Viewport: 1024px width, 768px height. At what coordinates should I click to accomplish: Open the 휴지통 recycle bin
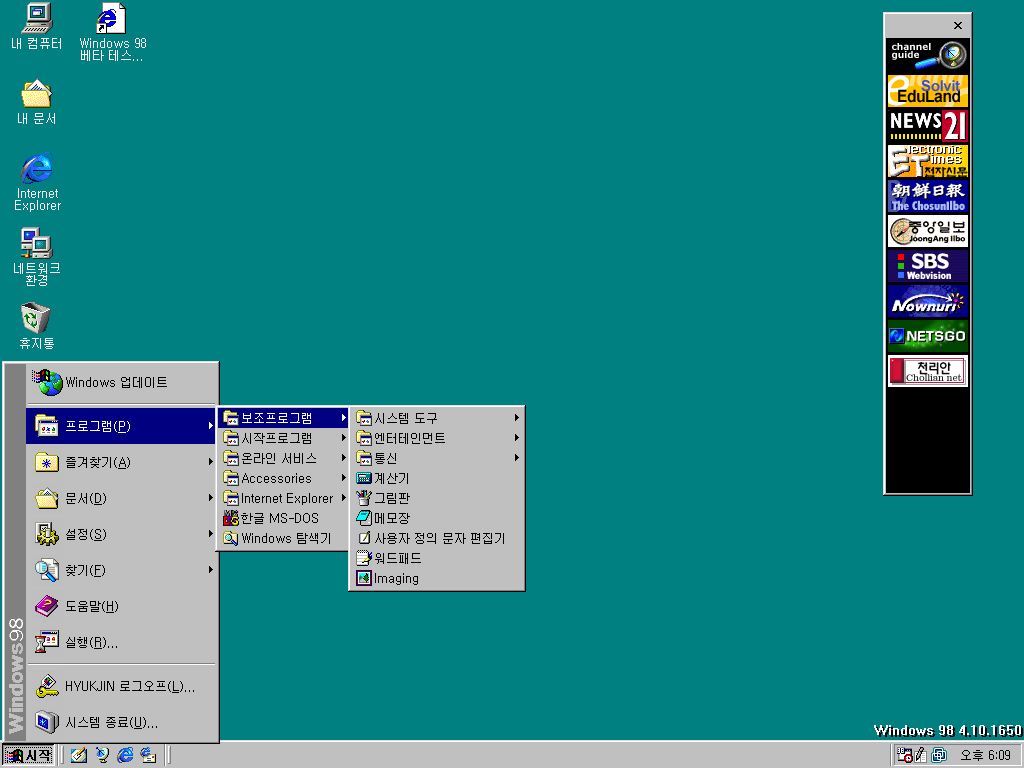[x=37, y=325]
